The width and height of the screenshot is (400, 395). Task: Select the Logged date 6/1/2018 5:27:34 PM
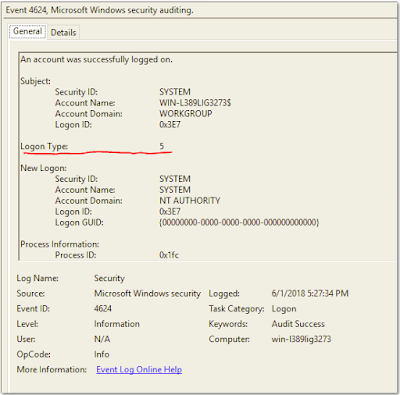click(x=310, y=293)
